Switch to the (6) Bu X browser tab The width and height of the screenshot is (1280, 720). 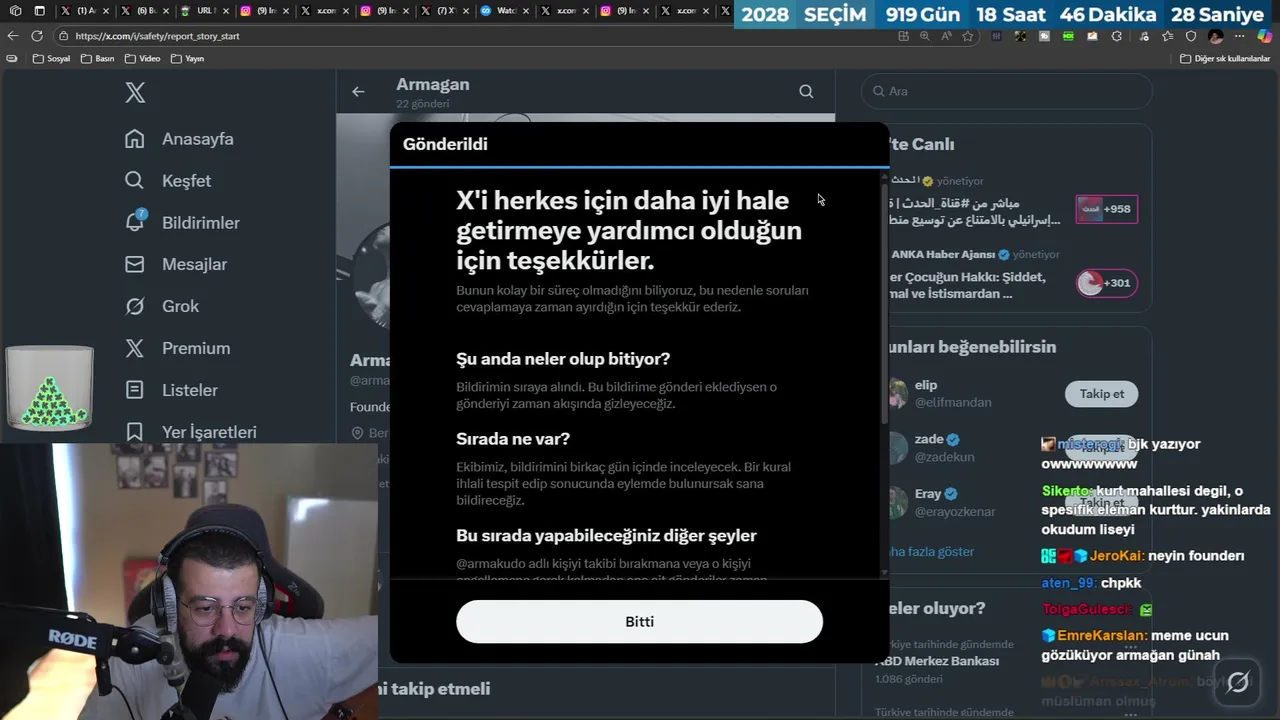point(144,11)
